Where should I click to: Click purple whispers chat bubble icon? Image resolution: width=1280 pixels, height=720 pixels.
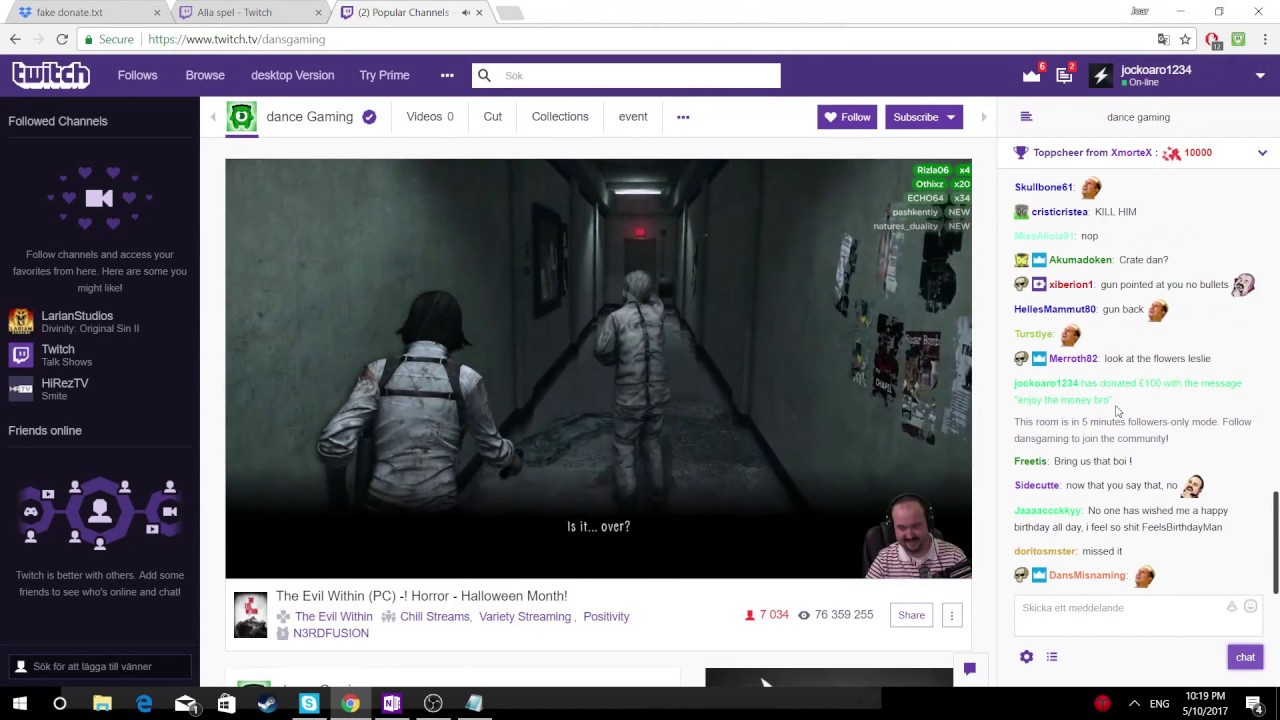coord(969,669)
